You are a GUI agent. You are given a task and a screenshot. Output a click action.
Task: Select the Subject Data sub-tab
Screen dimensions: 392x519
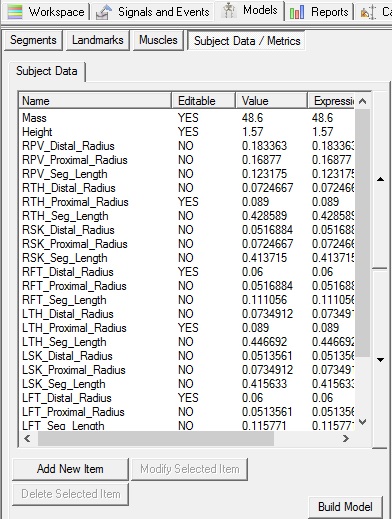pyautogui.click(x=47, y=71)
